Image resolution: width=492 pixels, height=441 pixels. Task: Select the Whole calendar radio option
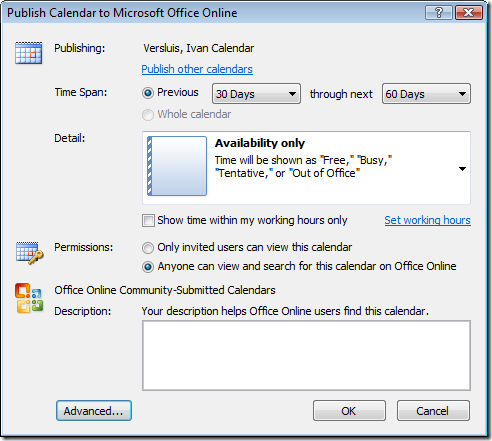pyautogui.click(x=148, y=115)
